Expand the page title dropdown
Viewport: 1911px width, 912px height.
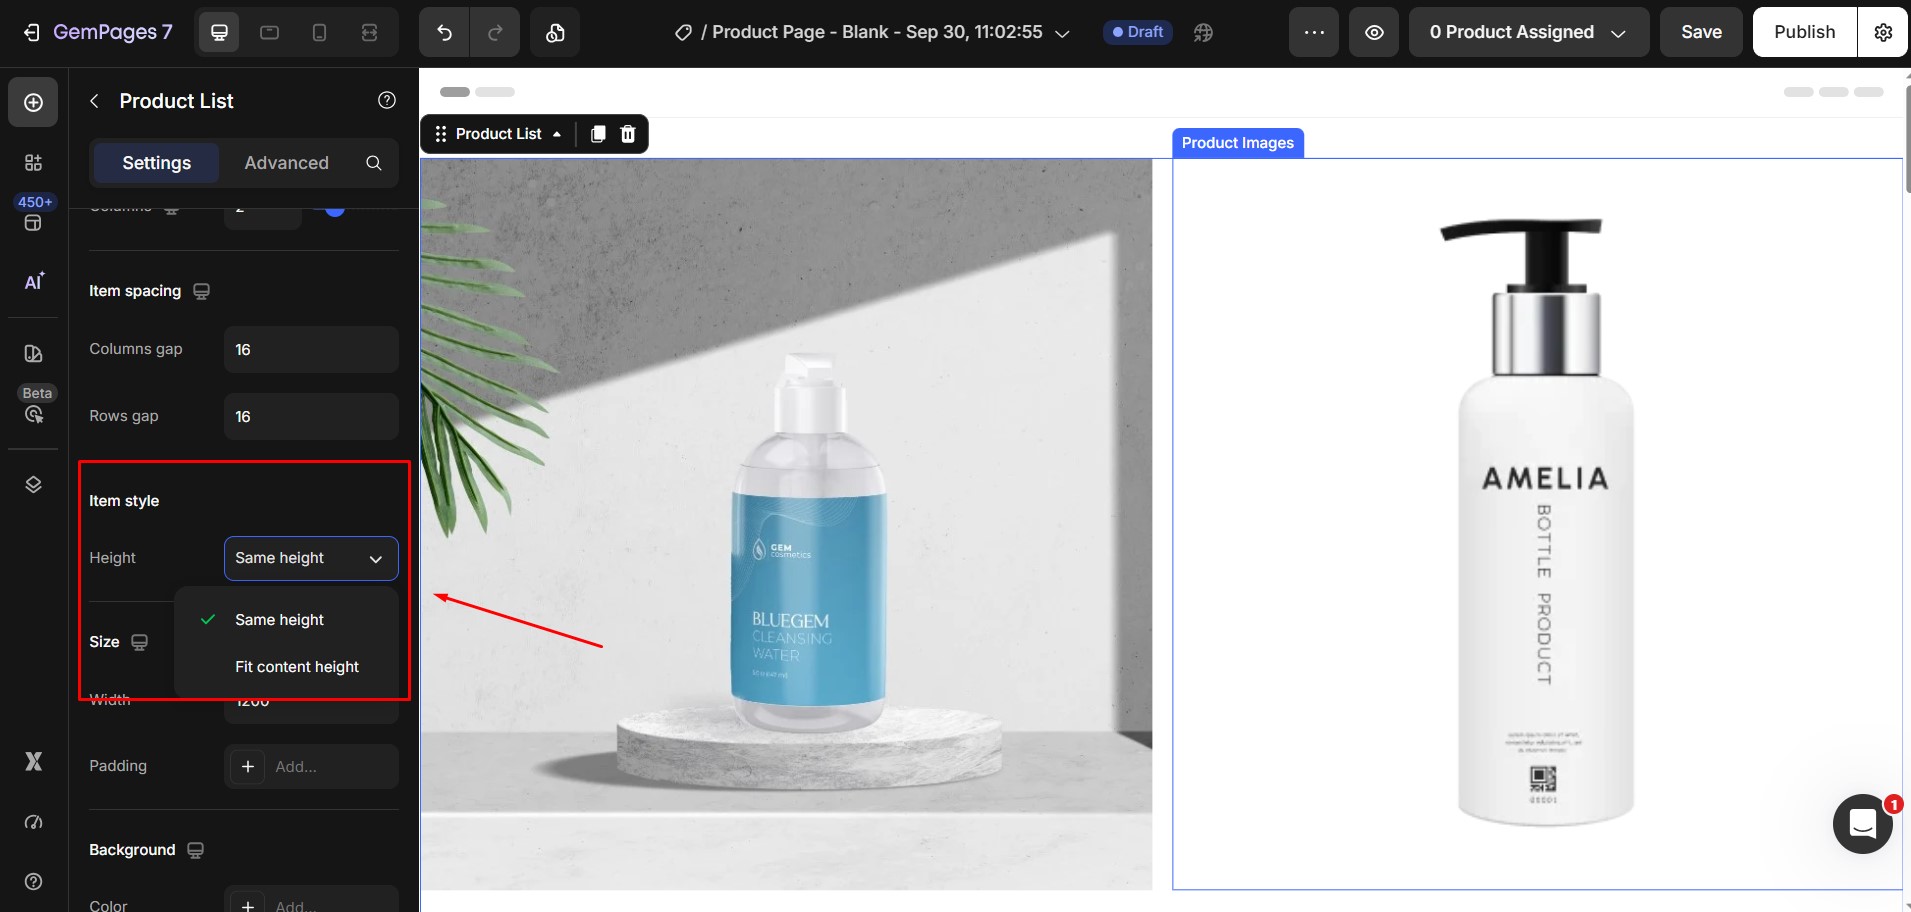[x=1063, y=33]
